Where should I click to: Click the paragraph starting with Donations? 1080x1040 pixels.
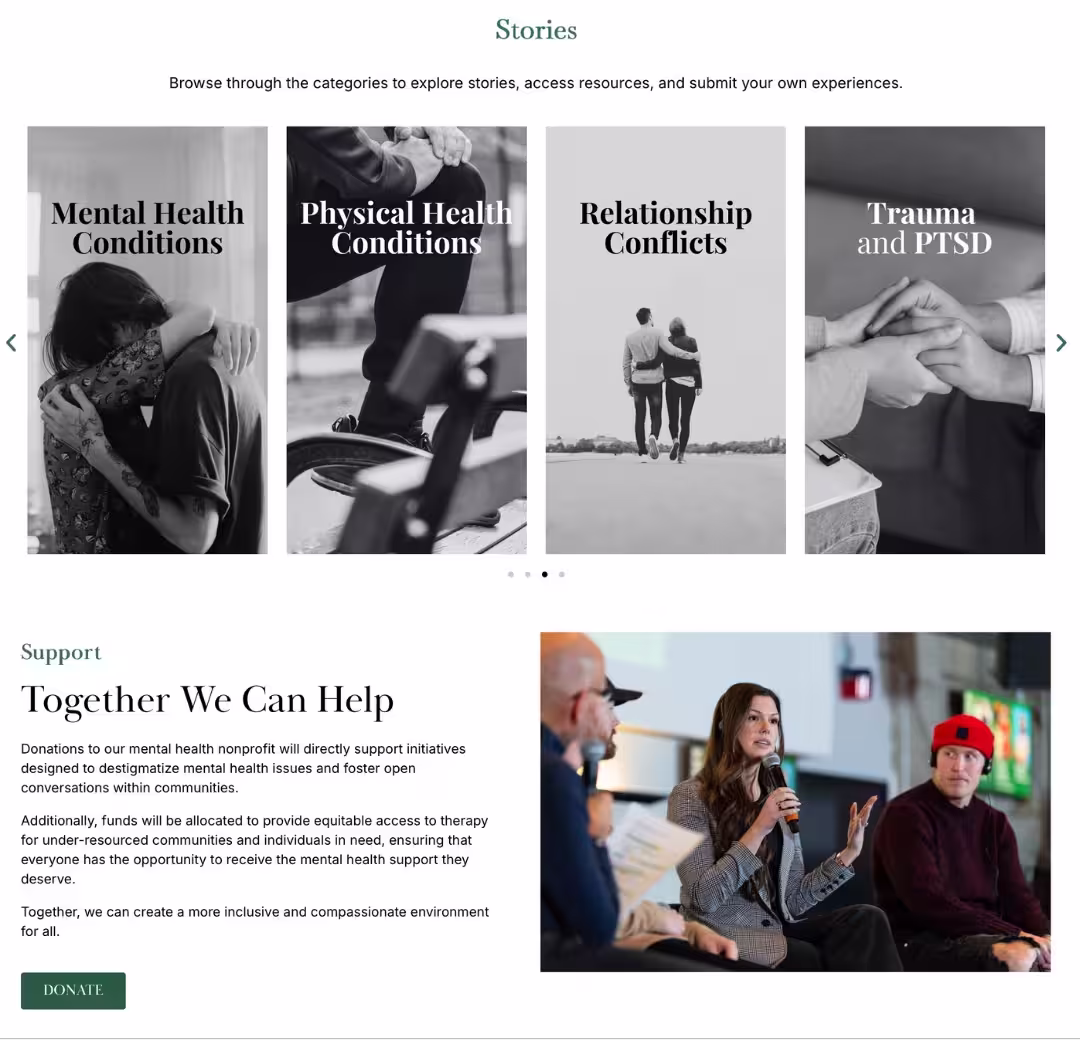coord(243,768)
